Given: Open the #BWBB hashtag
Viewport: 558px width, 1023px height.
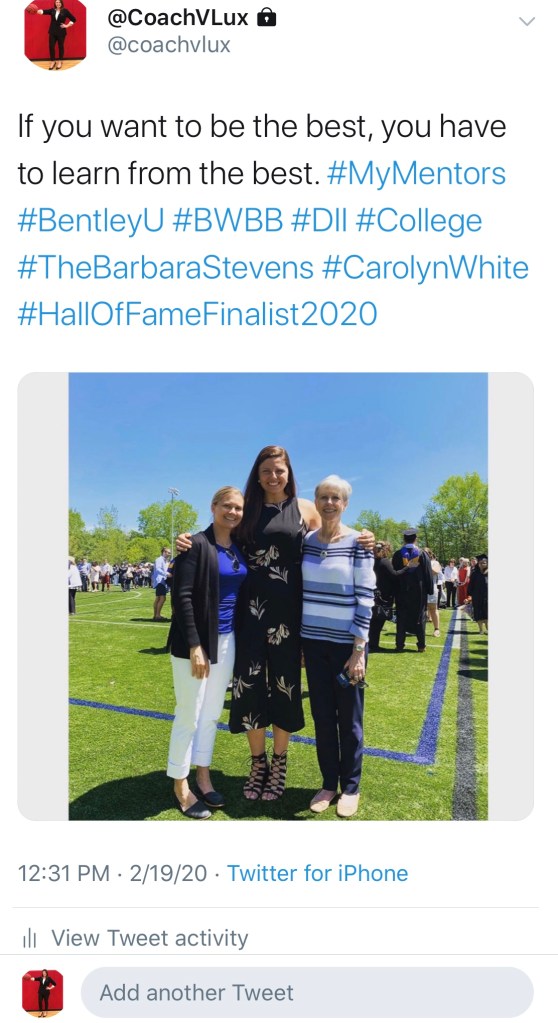Looking at the screenshot, I should click(x=228, y=221).
